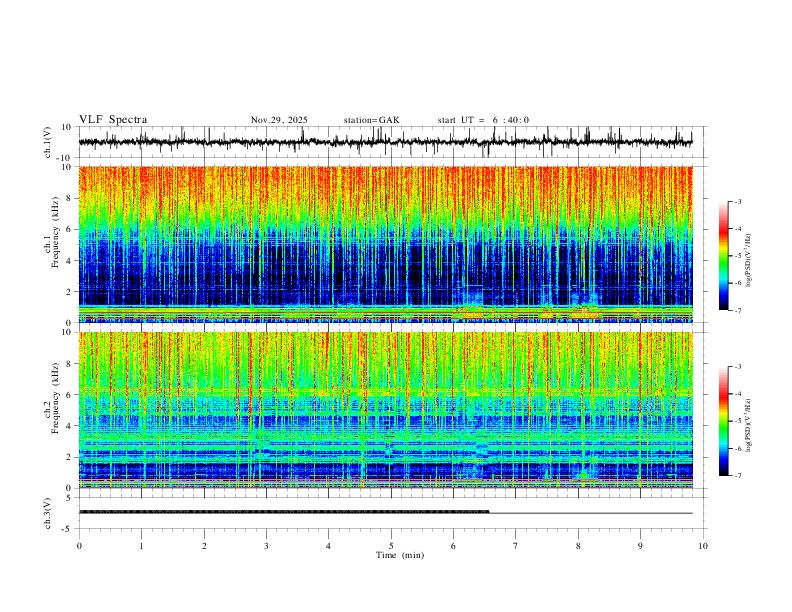Click the log(PSD) label of ch.2 color bar
This screenshot has width=792, height=612.
749,425
